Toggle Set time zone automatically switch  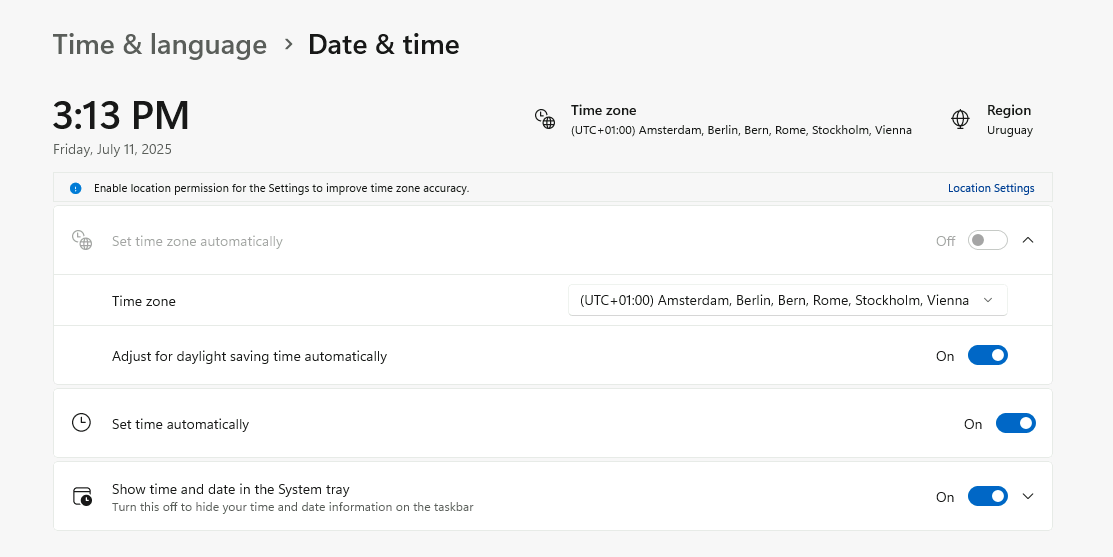point(987,241)
